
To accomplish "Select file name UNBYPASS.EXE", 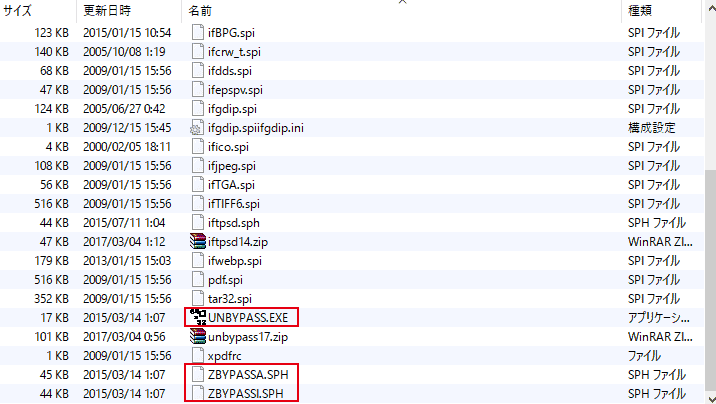I will point(248,318).
